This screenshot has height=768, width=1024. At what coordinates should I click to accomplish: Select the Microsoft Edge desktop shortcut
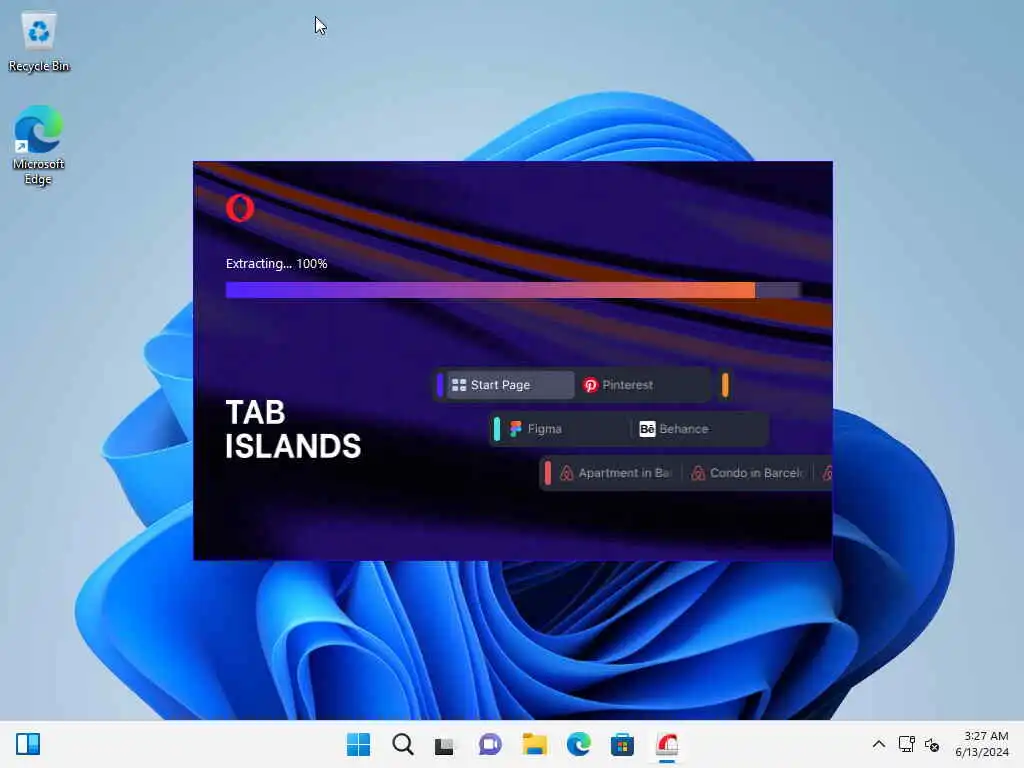point(38,145)
